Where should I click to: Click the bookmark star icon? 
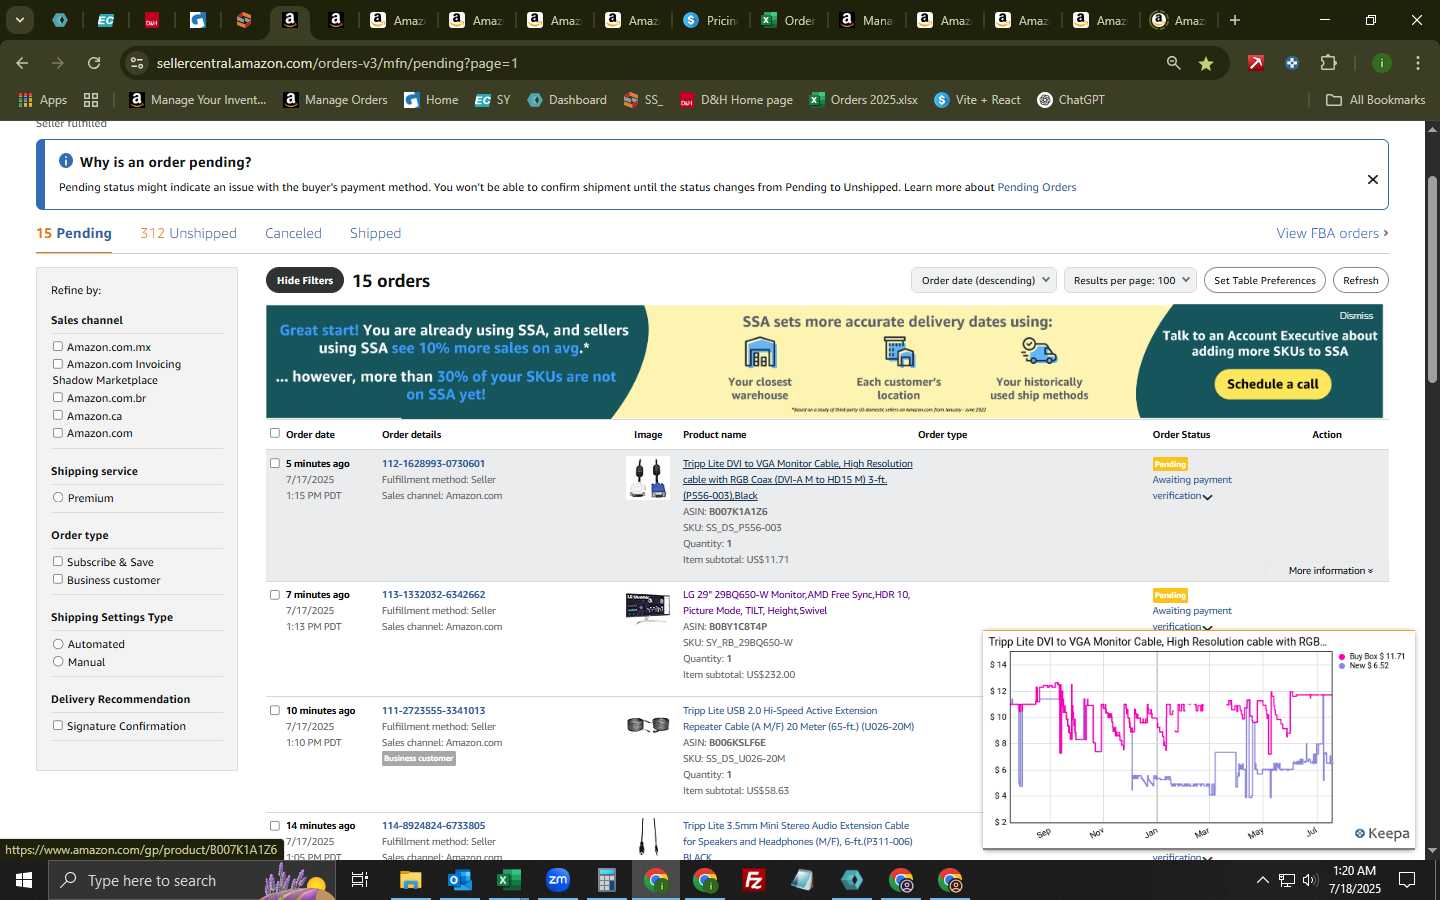(1206, 63)
